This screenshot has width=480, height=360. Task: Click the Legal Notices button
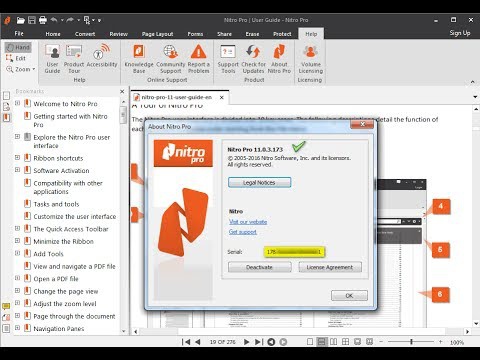pyautogui.click(x=259, y=183)
